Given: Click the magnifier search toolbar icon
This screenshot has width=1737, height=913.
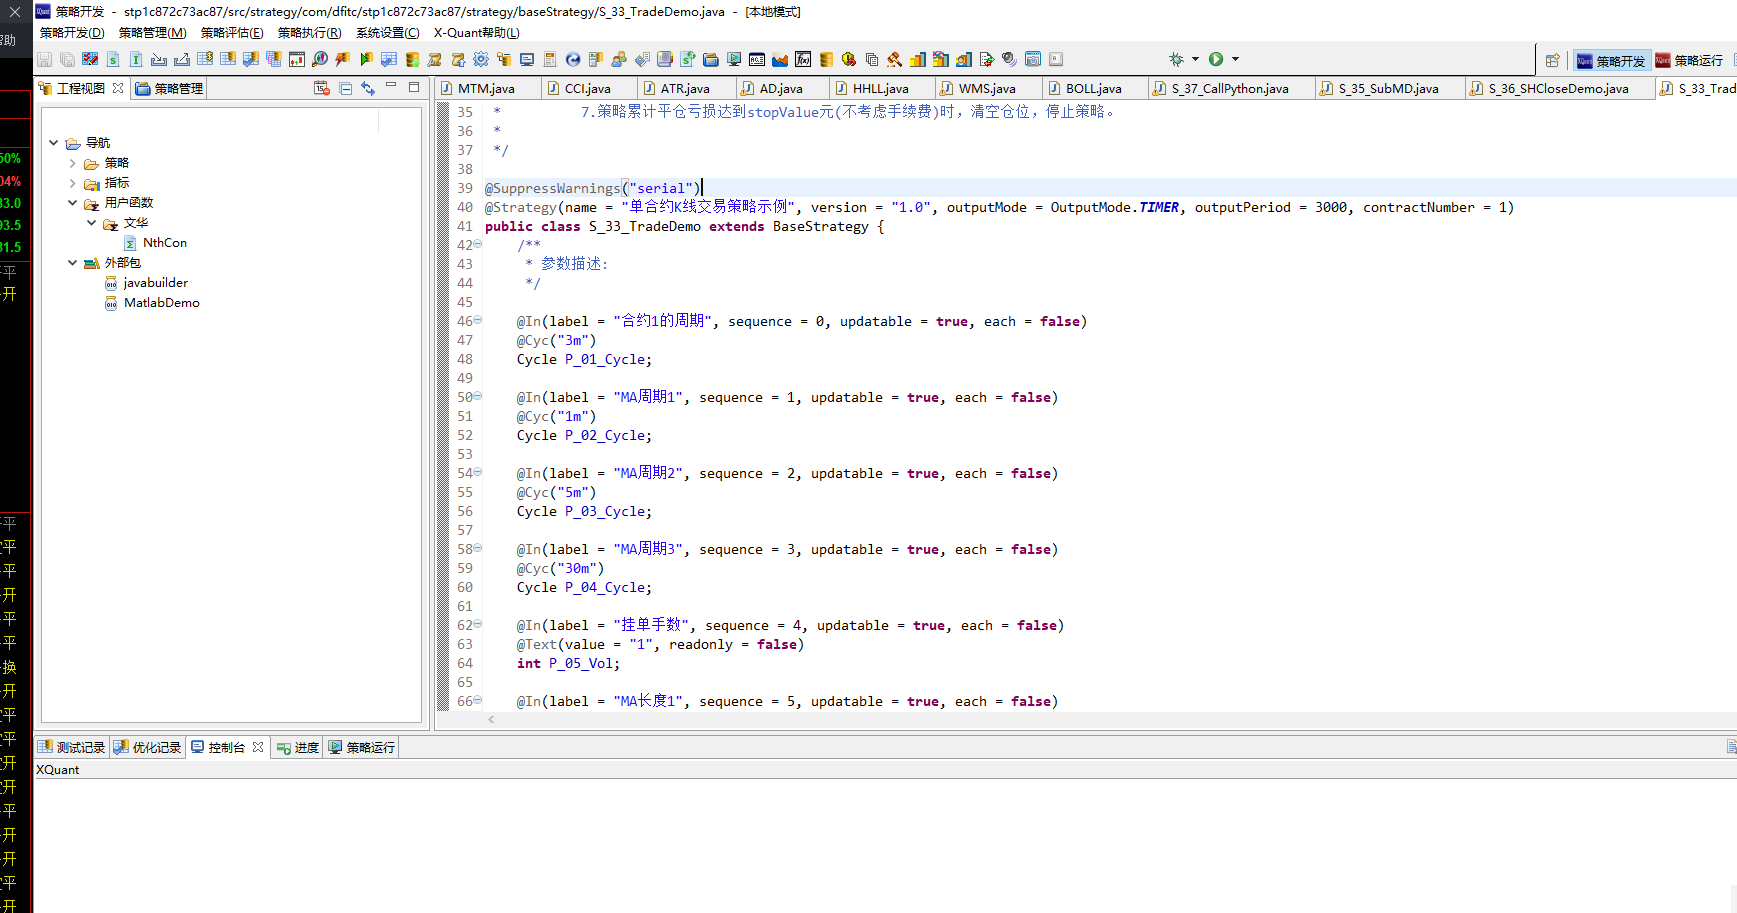Looking at the screenshot, I should coord(319,59).
